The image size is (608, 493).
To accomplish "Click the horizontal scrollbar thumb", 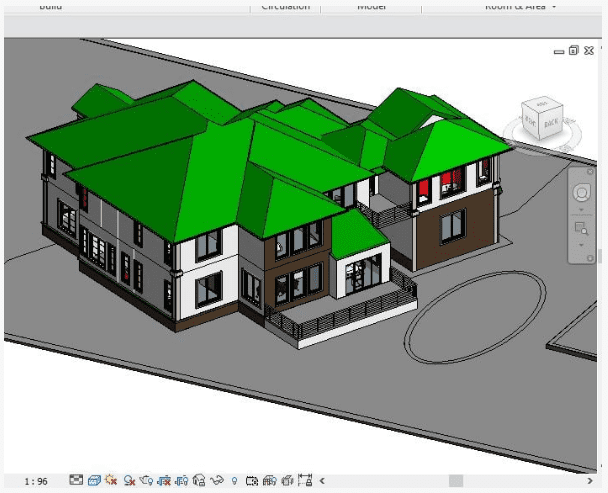I will point(455,481).
